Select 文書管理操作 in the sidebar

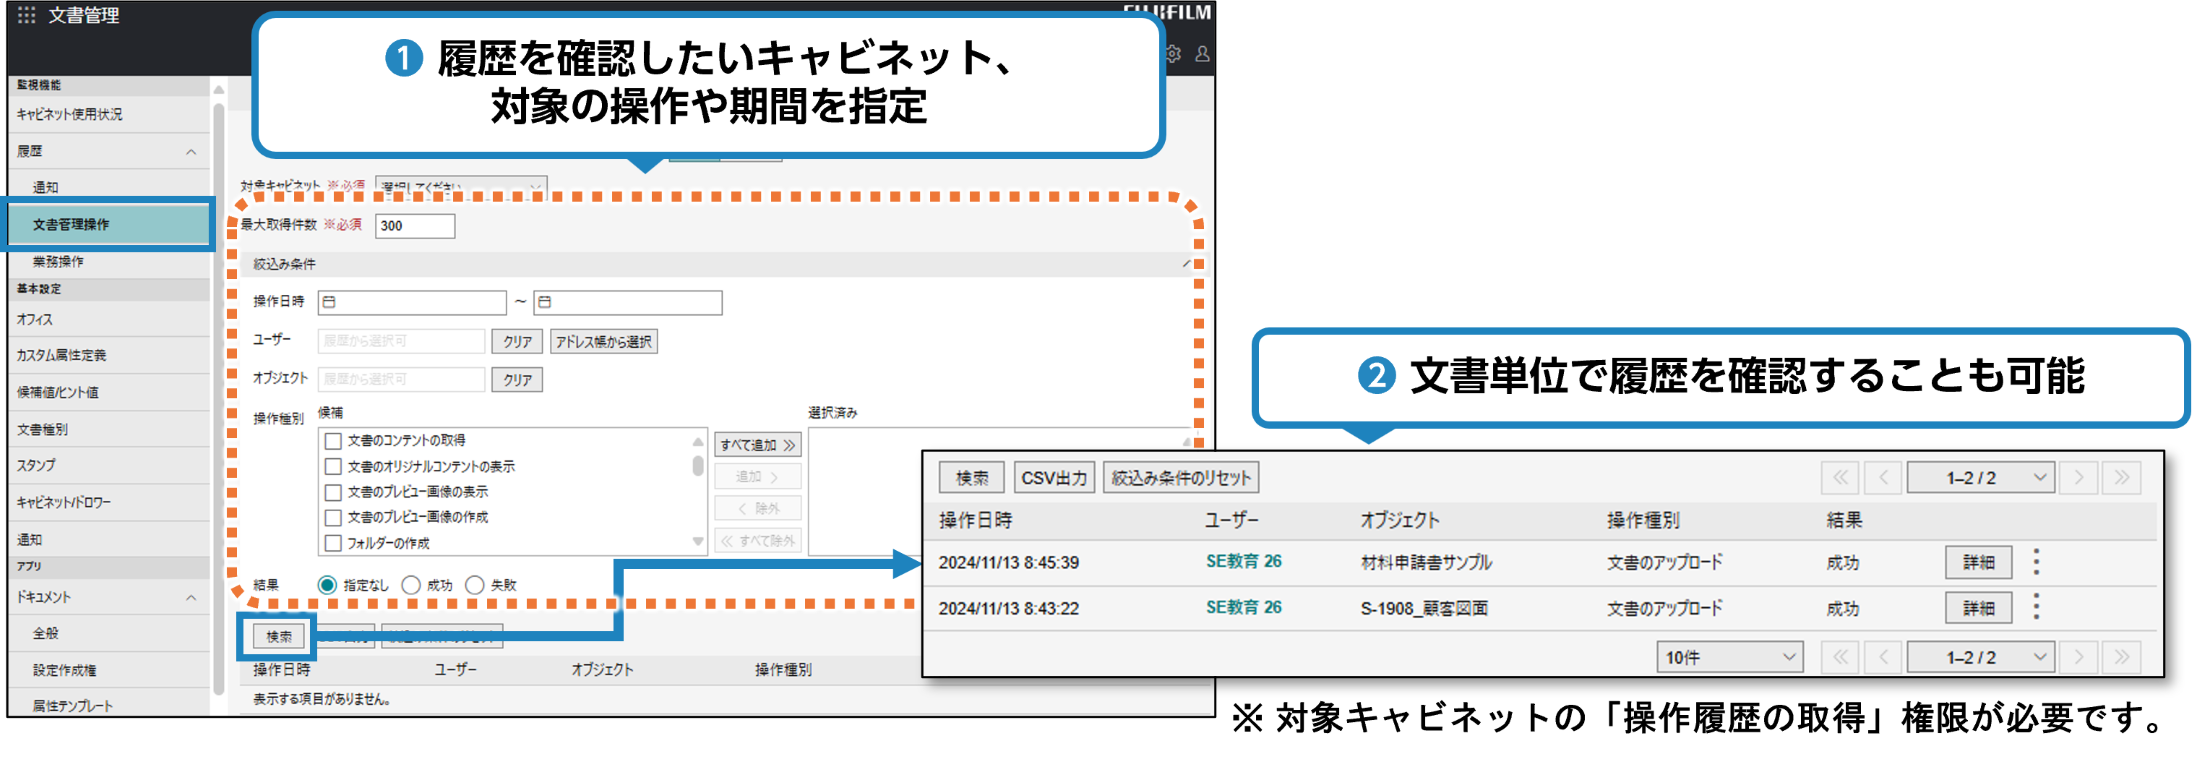(x=108, y=224)
